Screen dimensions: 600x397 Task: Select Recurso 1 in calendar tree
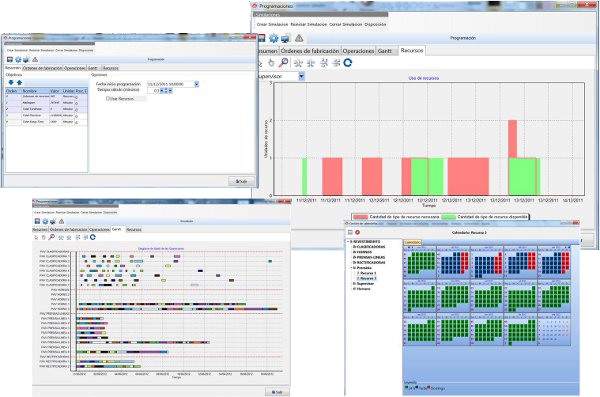coord(368,273)
